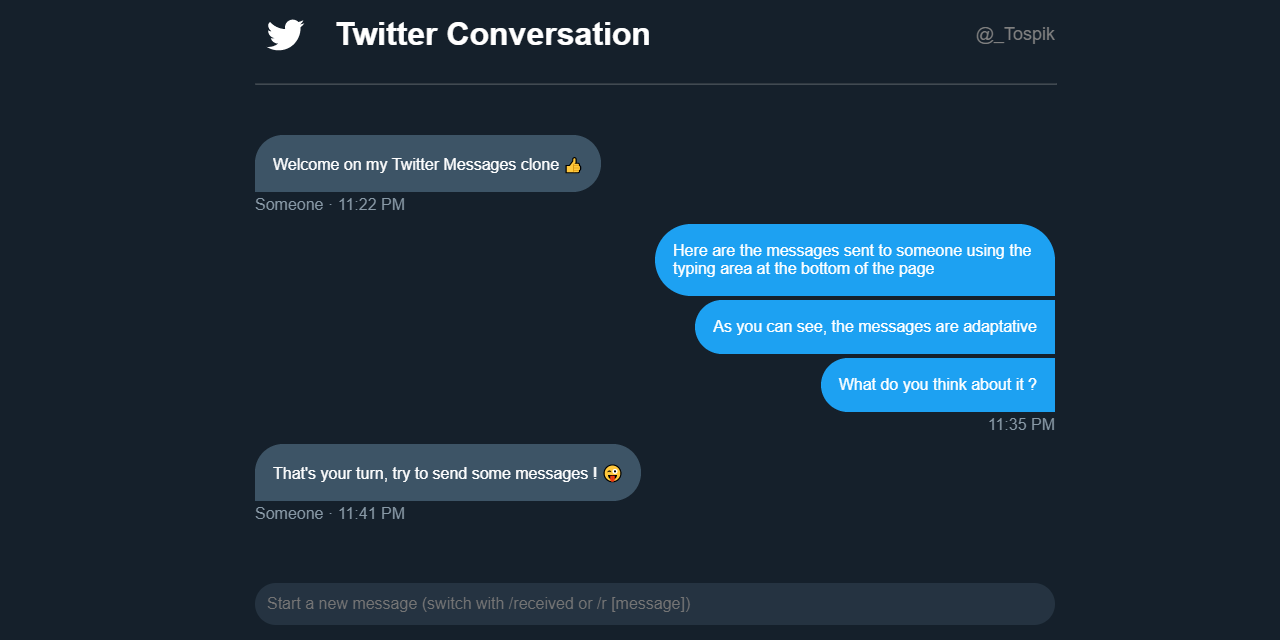Click the horizontal divider below the header
The height and width of the screenshot is (640, 1280).
point(655,85)
